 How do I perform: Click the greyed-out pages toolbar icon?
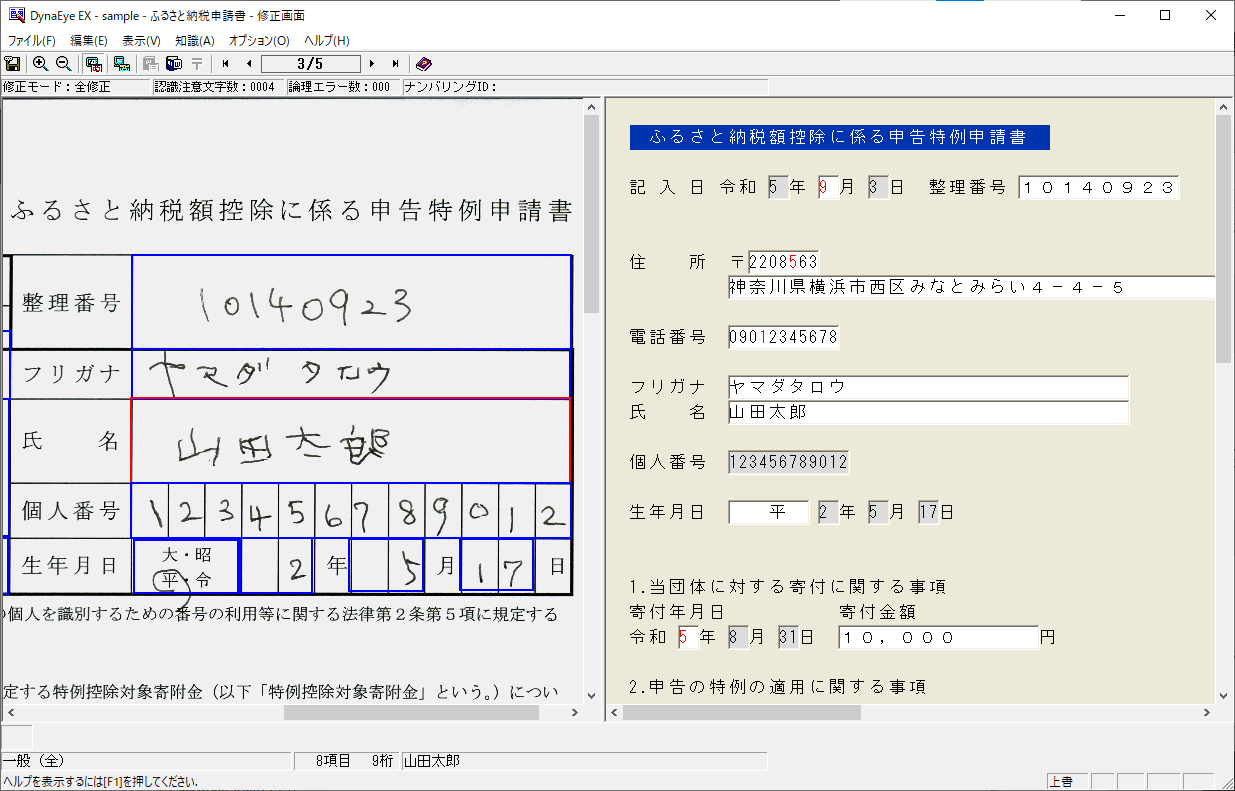click(x=150, y=63)
